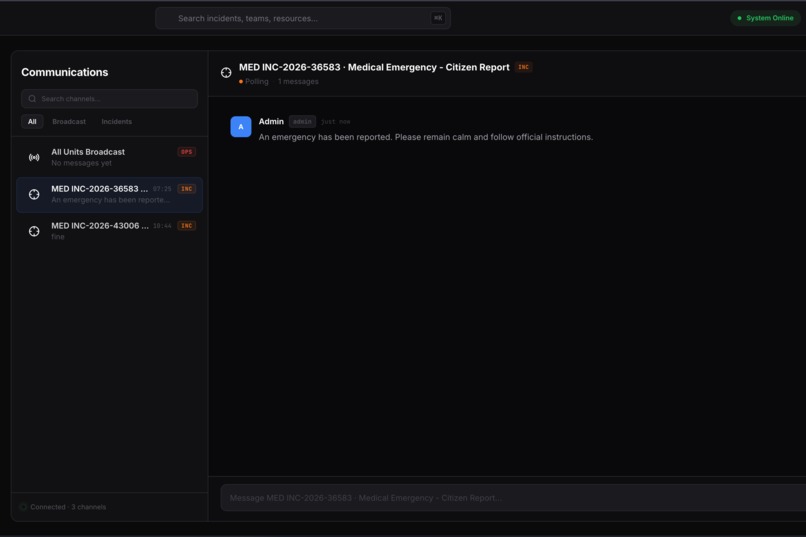Switch to the Broadcast filter tab
806x537 pixels.
(x=69, y=122)
